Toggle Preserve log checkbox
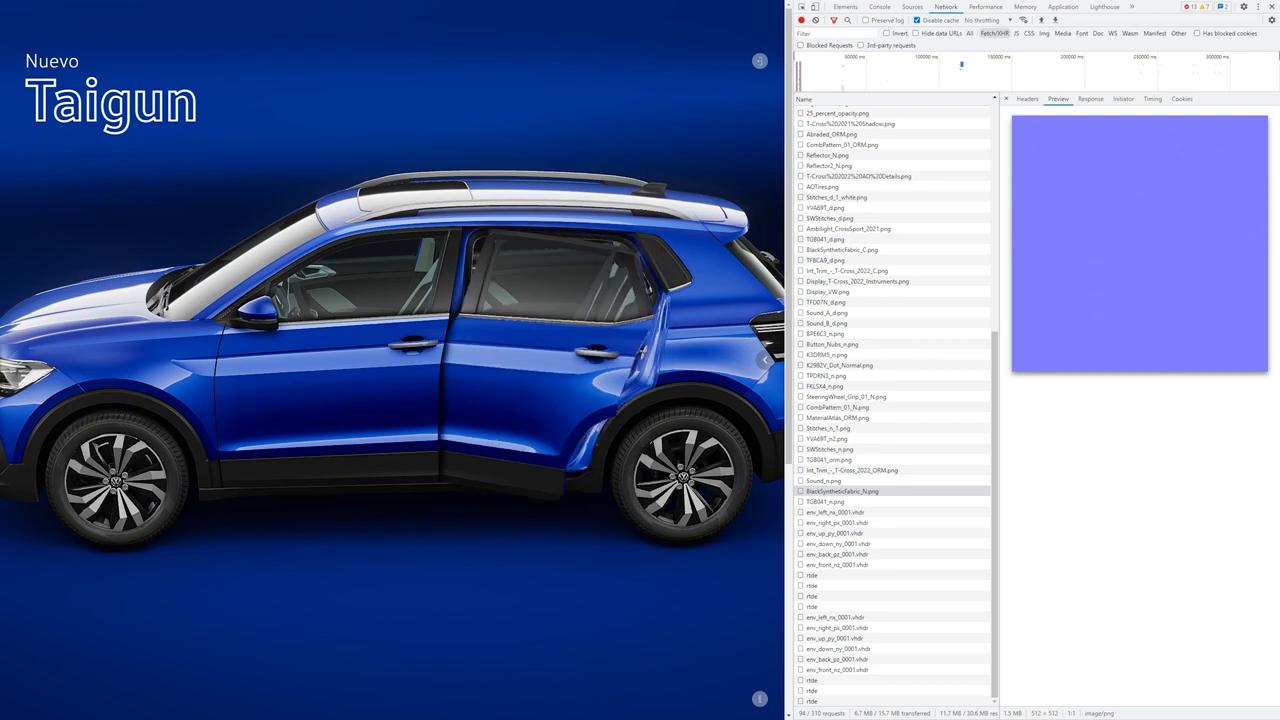The image size is (1280, 720). click(x=866, y=20)
